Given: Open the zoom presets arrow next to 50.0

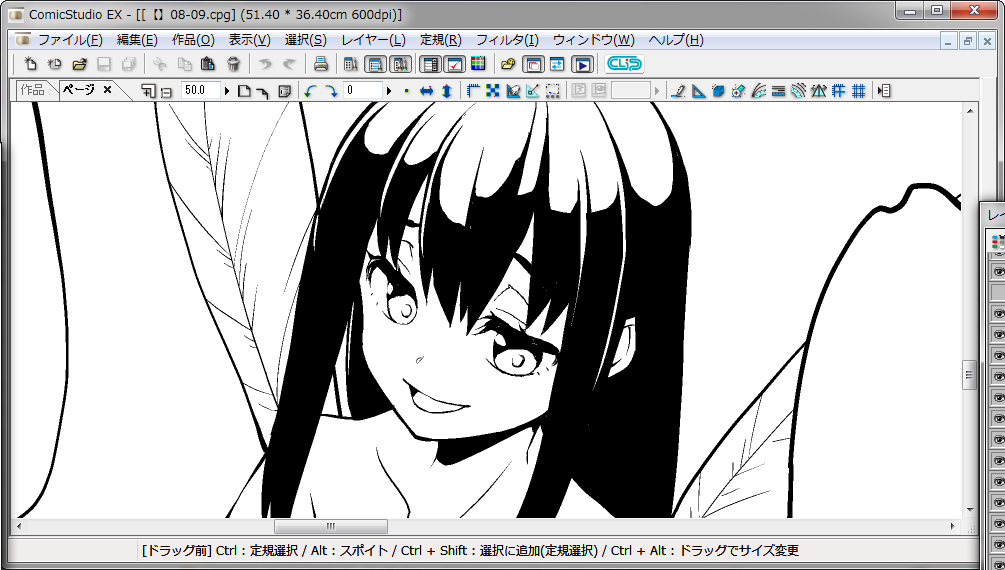Looking at the screenshot, I should pos(227,91).
